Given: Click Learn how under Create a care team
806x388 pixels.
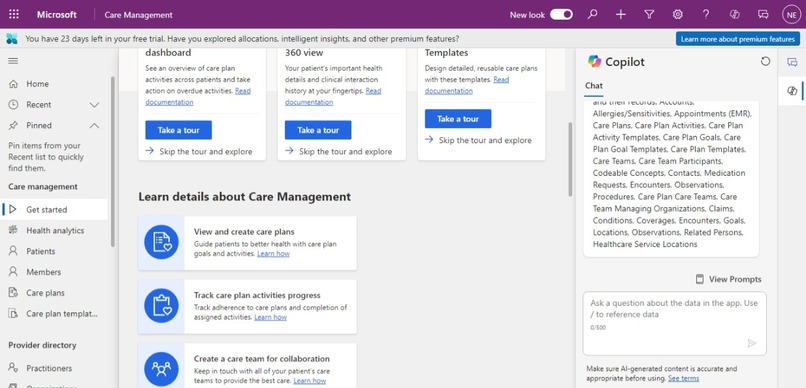Looking at the screenshot, I should tap(310, 381).
